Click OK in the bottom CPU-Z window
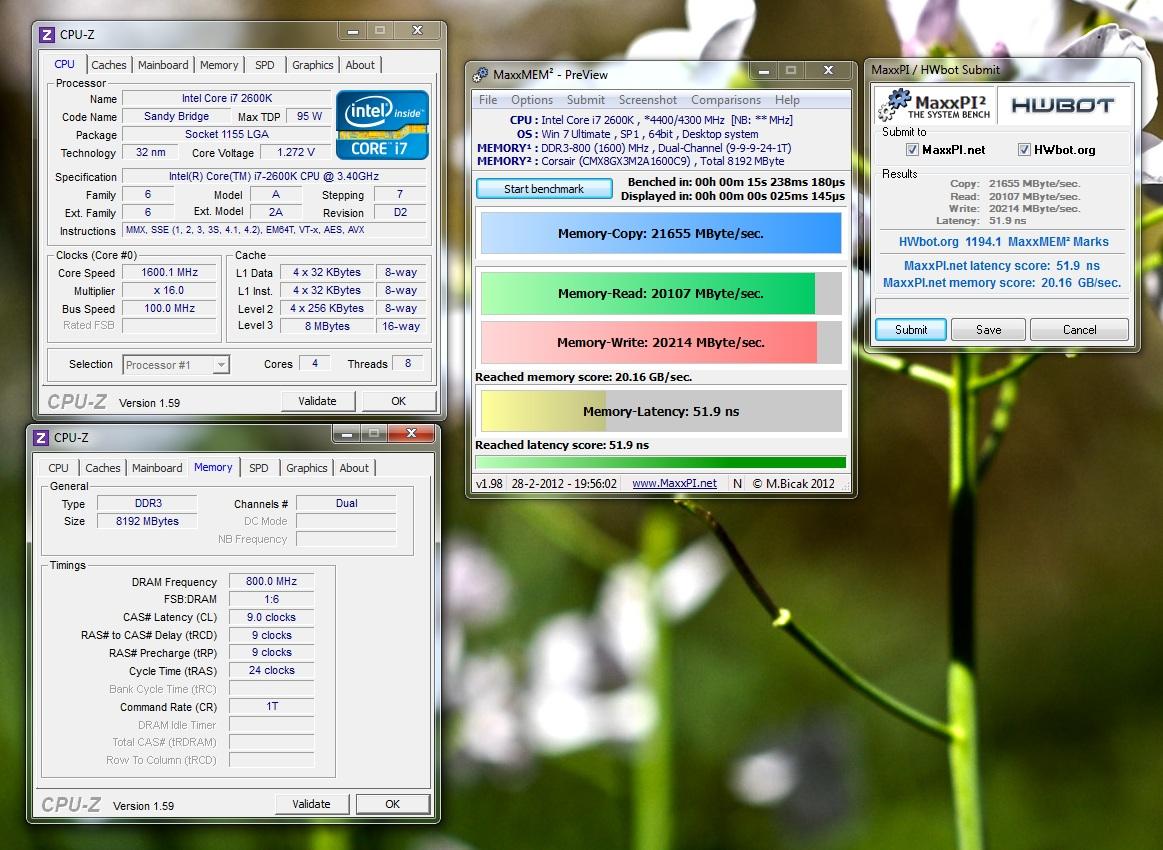 [392, 804]
